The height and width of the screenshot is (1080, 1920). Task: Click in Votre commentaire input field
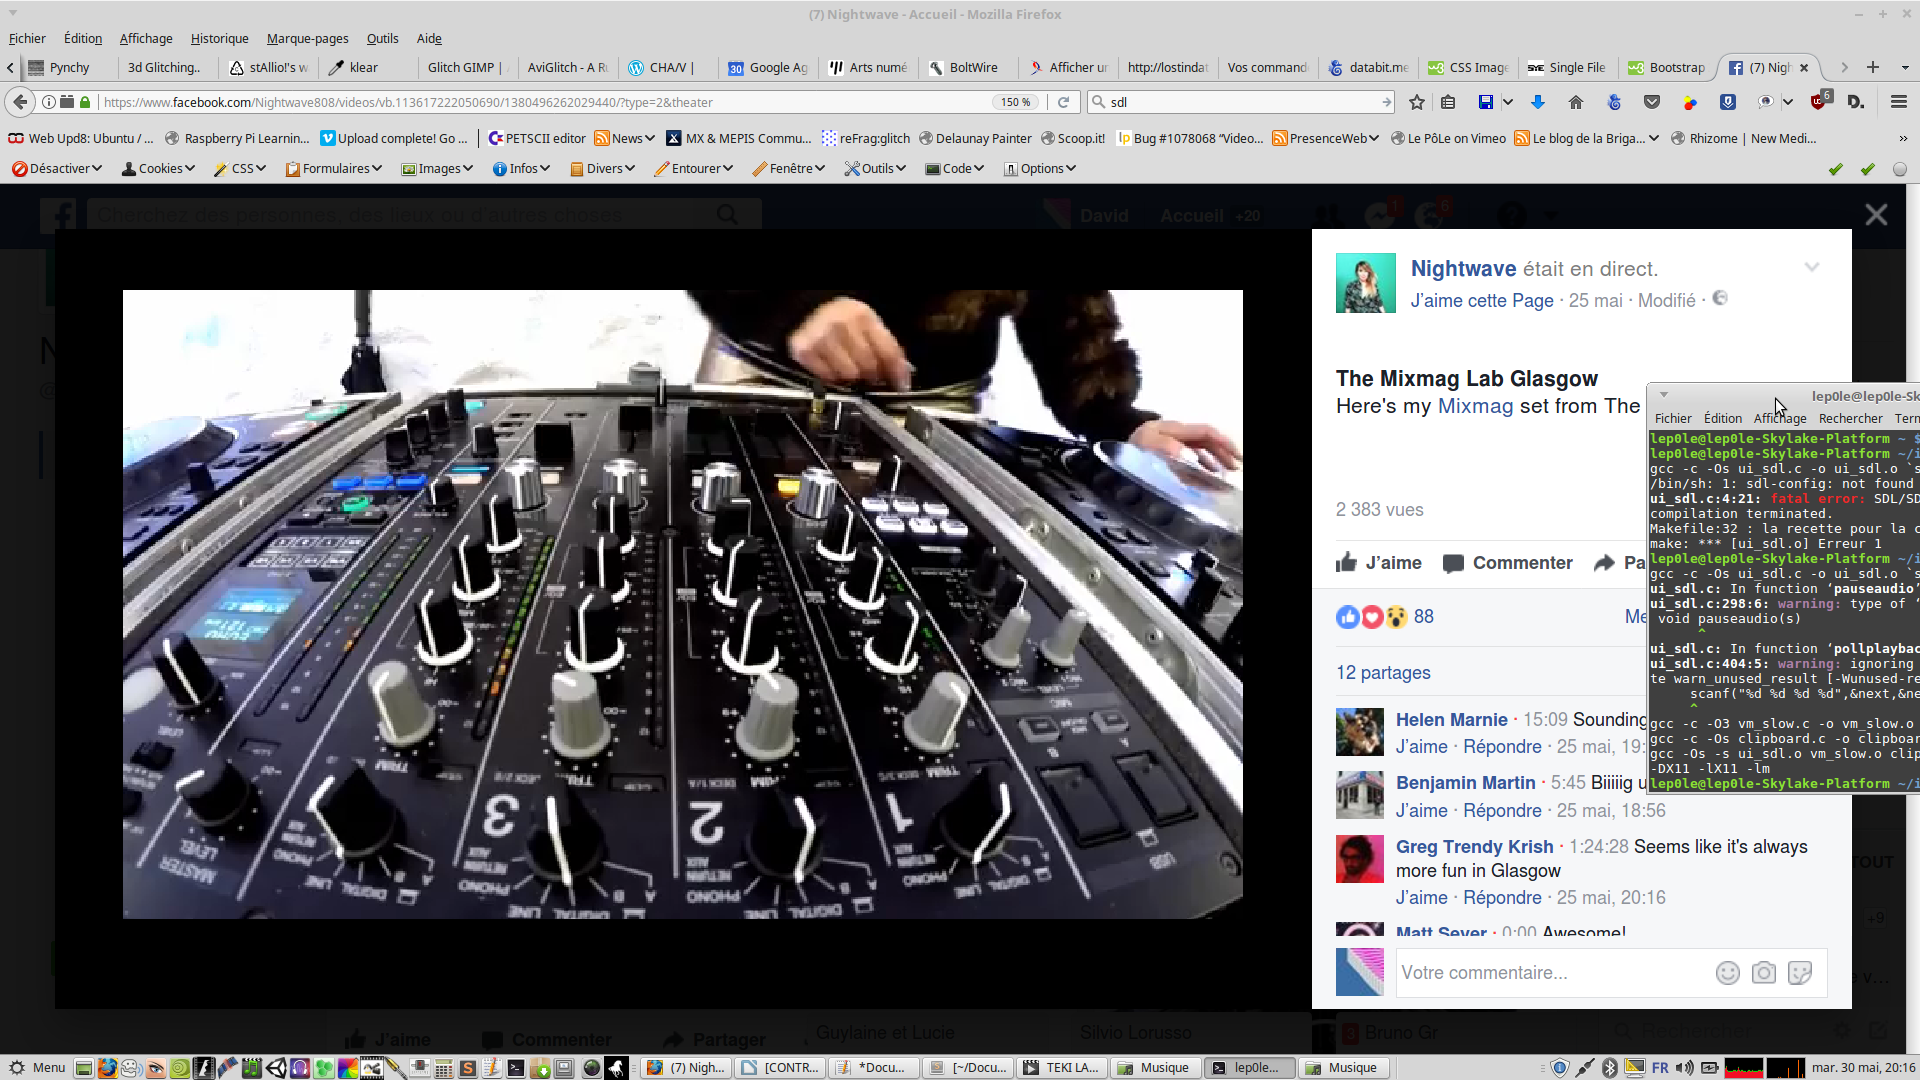pyautogui.click(x=1550, y=973)
